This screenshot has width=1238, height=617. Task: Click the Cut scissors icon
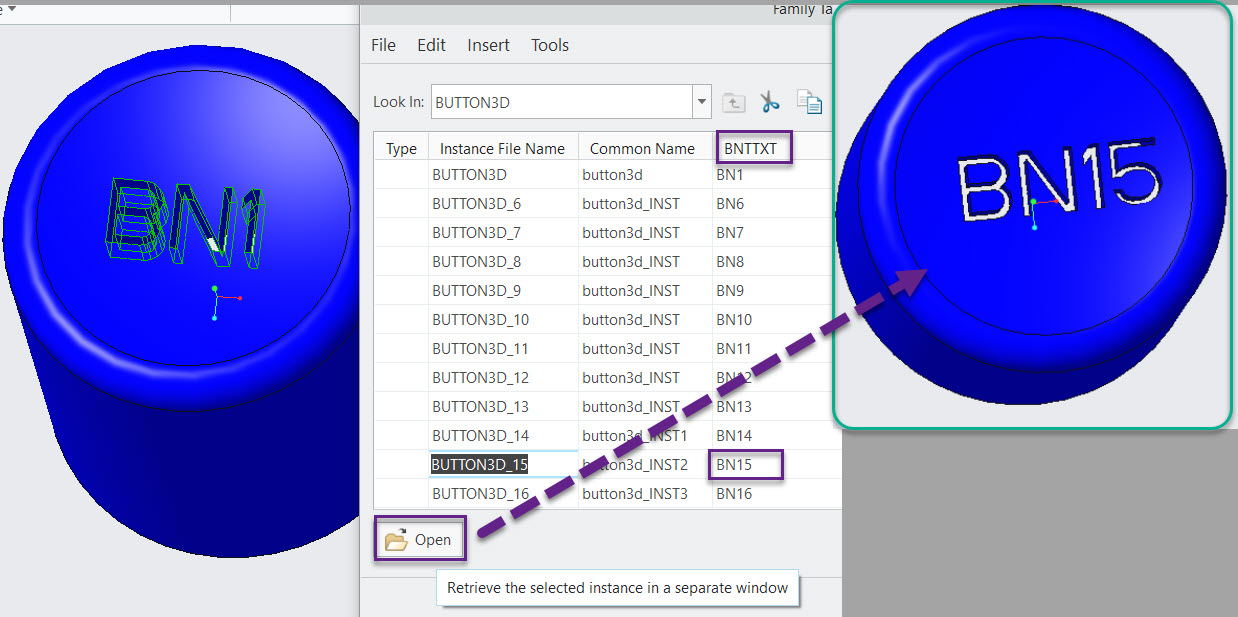(770, 101)
